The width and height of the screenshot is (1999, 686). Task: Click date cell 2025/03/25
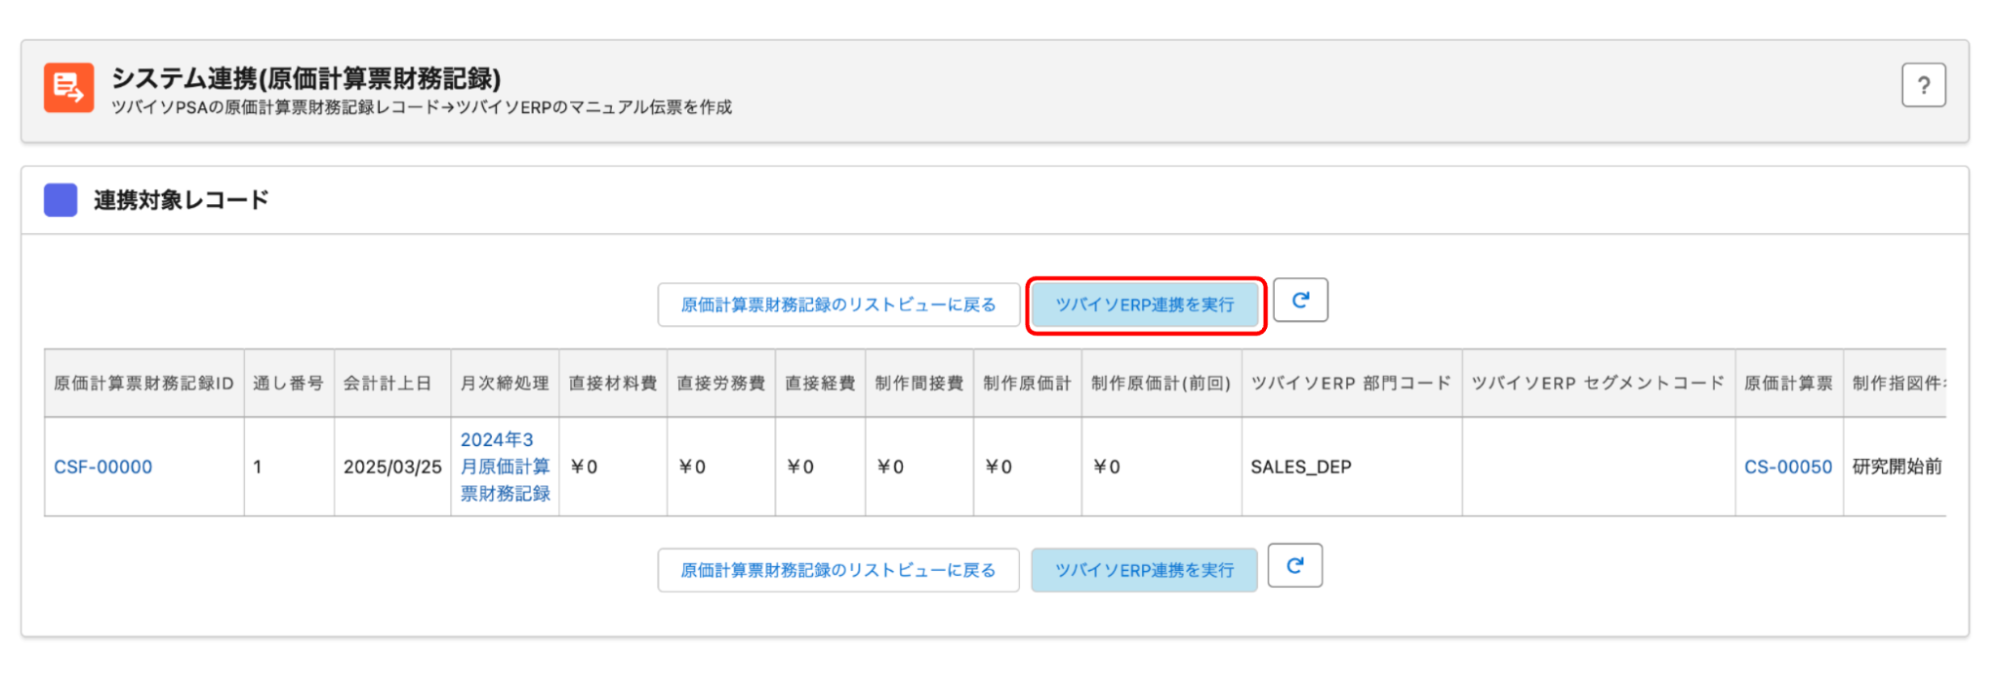point(392,467)
